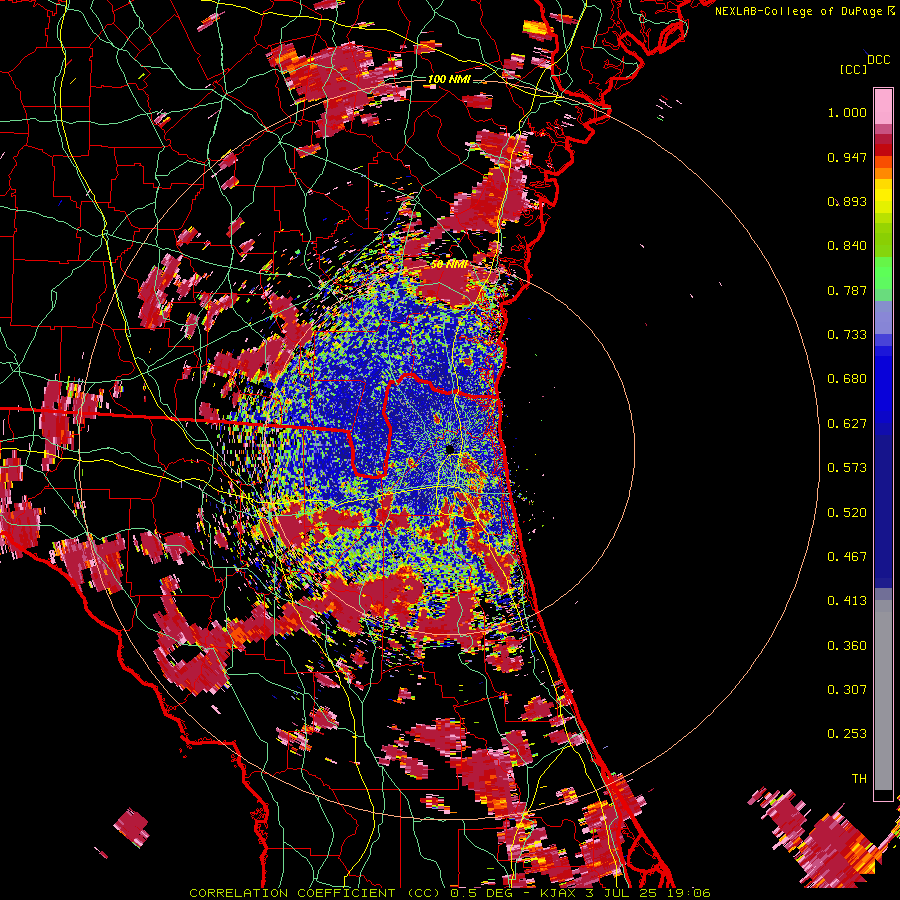Click the 0.787 scale value

coord(847,290)
